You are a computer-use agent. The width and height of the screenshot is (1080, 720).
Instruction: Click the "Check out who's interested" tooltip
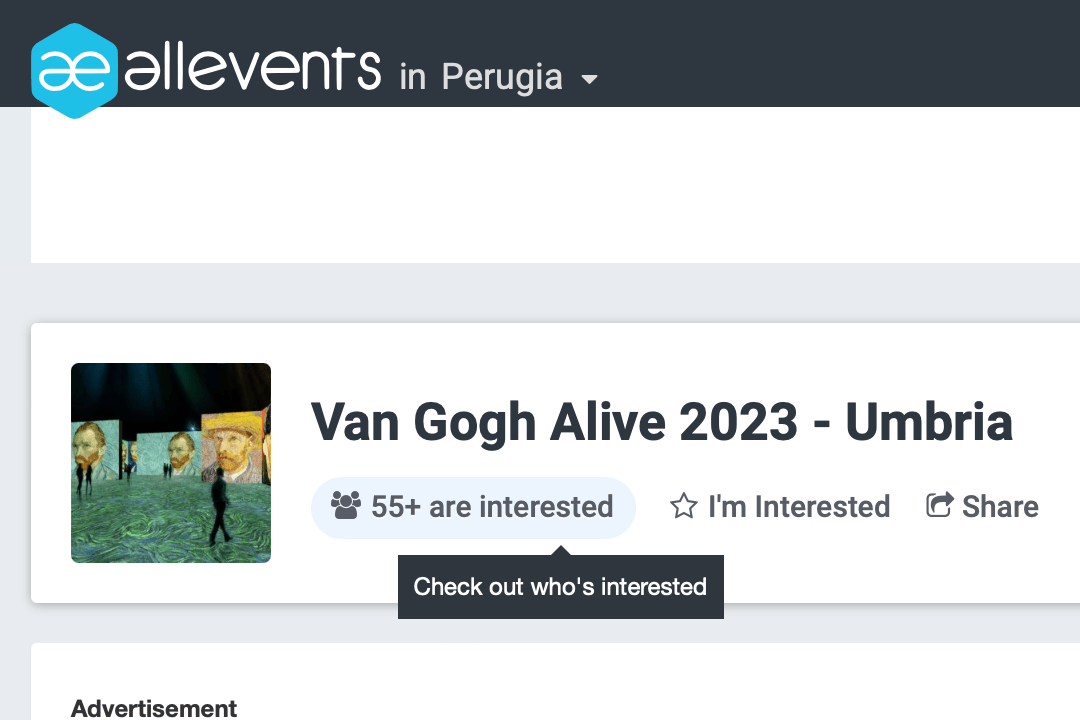click(560, 587)
